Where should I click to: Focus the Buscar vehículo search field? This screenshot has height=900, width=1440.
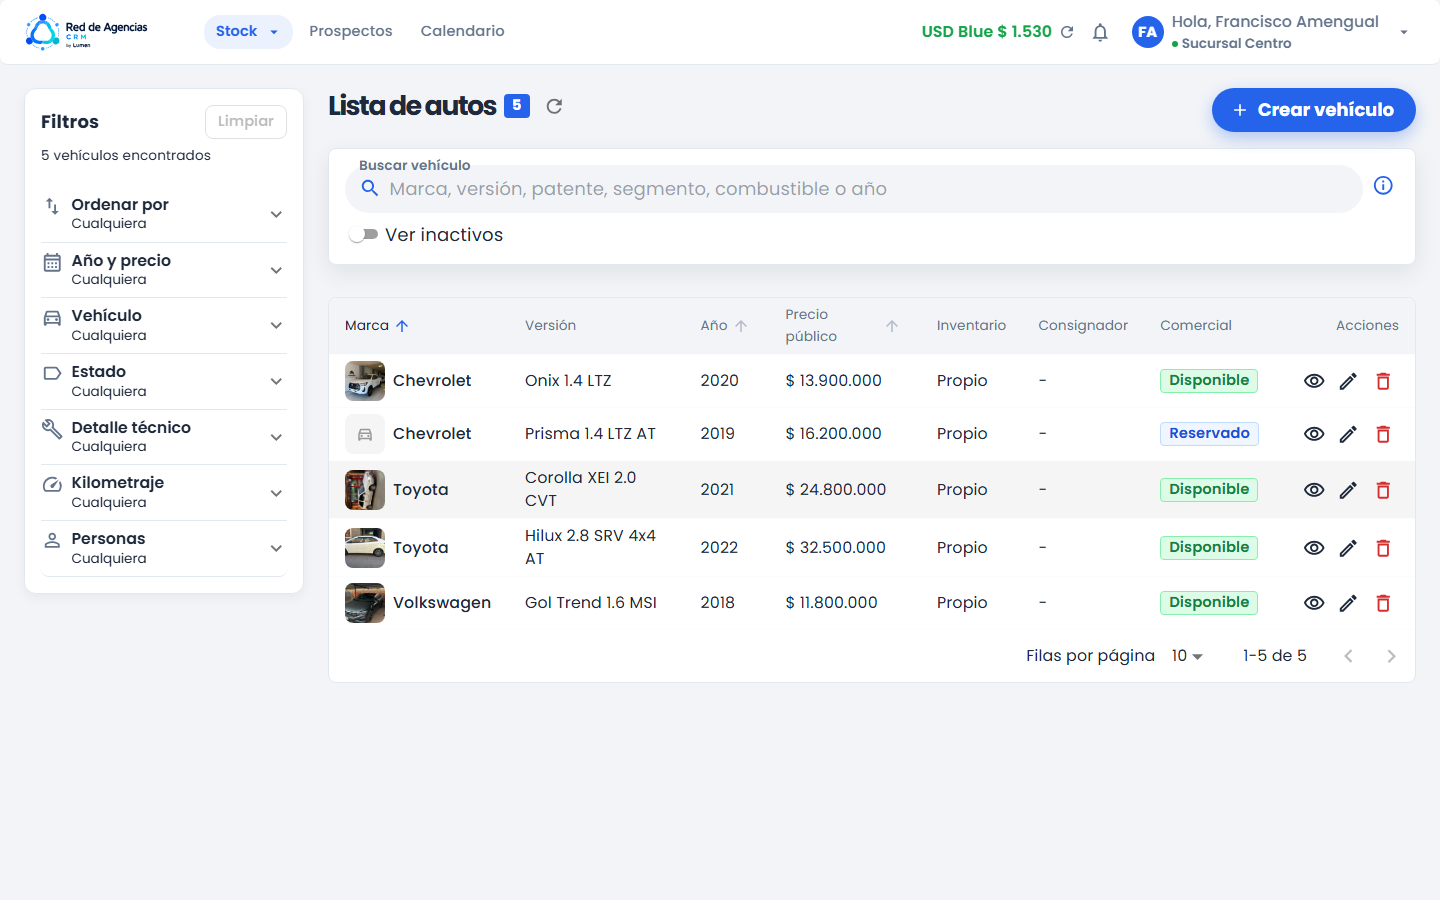854,189
